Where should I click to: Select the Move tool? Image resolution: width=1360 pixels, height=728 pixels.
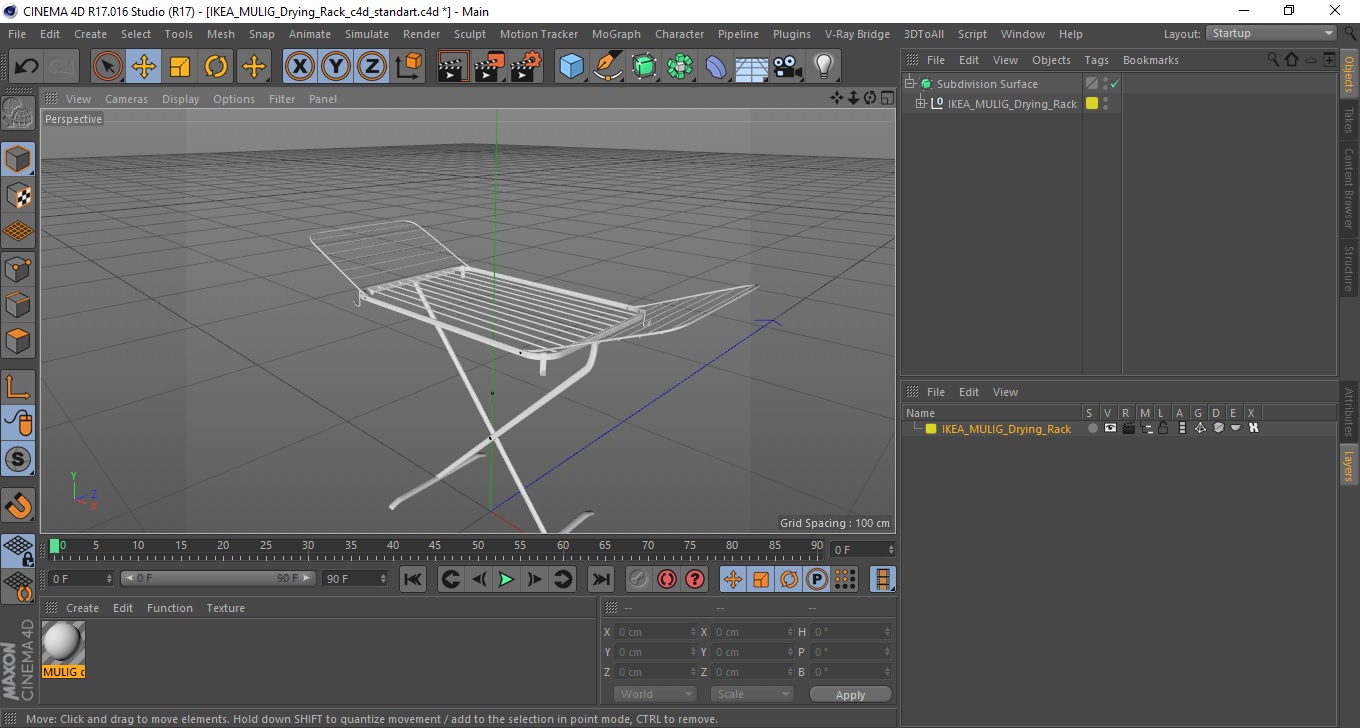tap(144, 67)
